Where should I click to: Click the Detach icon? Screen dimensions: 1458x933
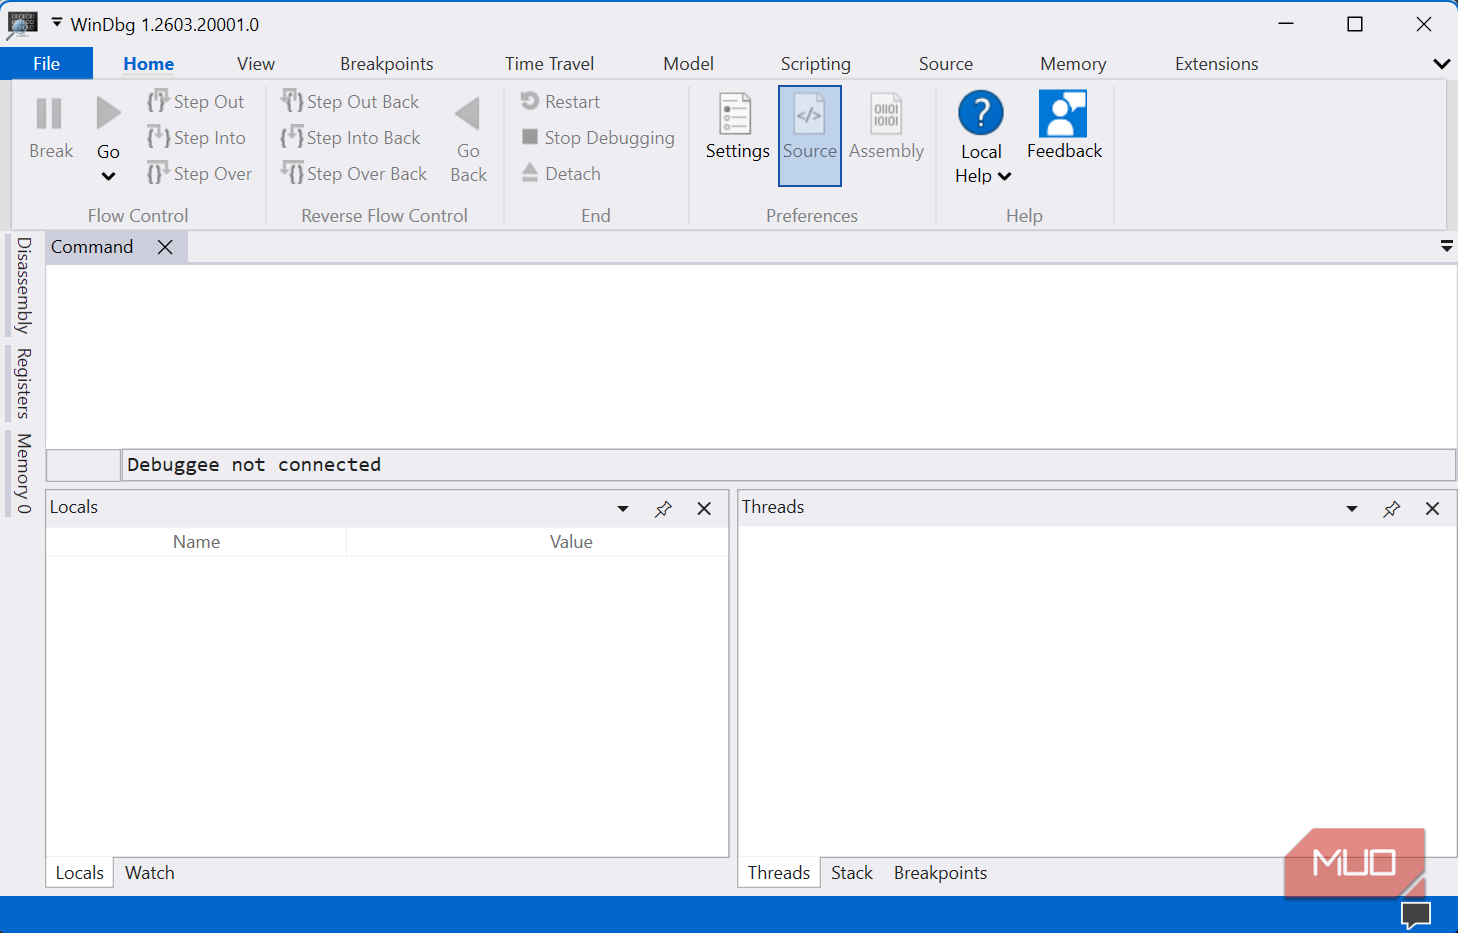pos(530,172)
